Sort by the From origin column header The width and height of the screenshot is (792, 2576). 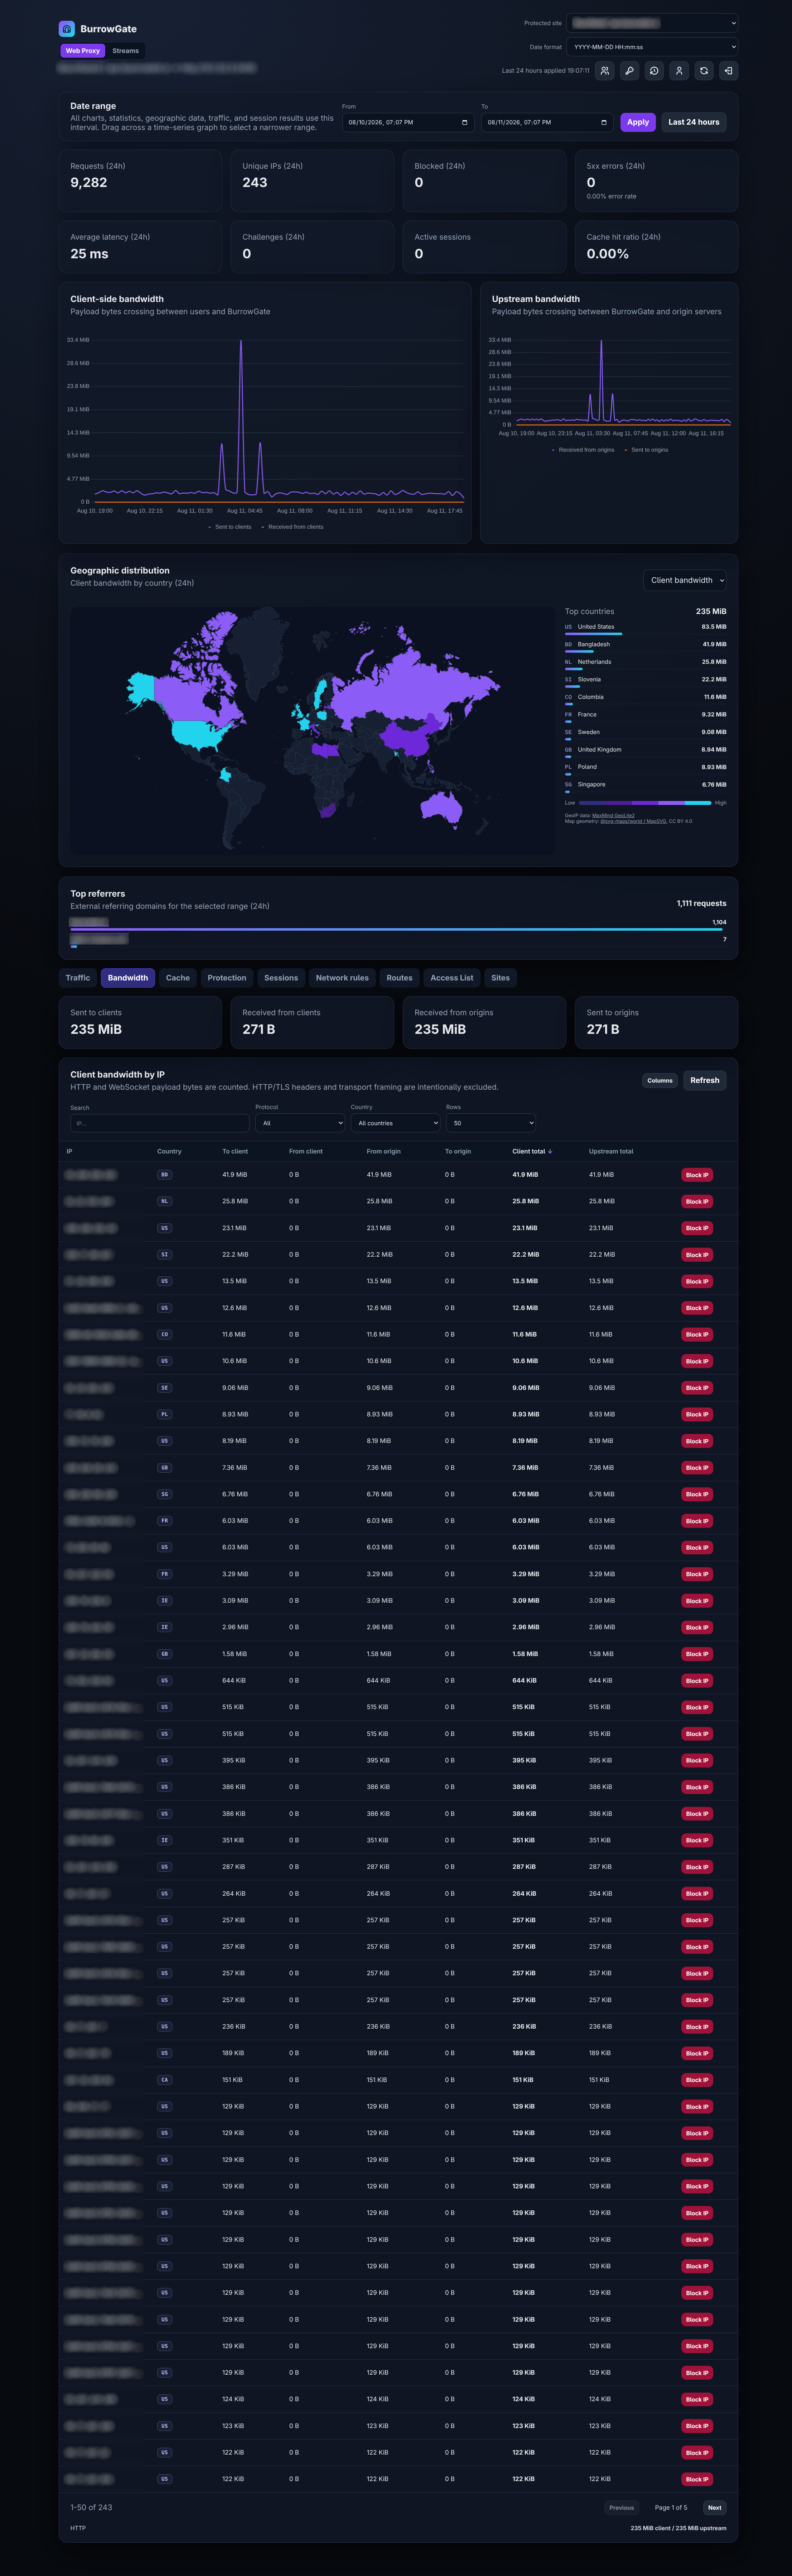click(x=383, y=1151)
